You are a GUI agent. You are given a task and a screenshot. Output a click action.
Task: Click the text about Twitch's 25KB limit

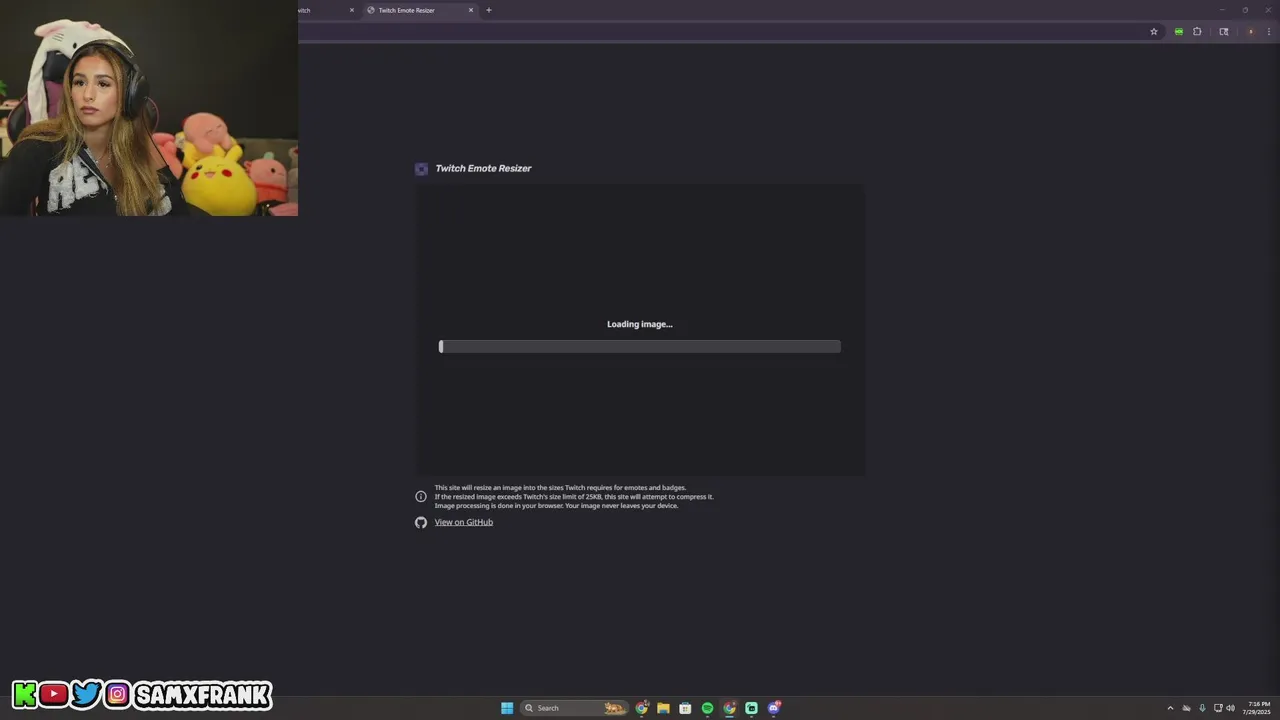coord(574,497)
